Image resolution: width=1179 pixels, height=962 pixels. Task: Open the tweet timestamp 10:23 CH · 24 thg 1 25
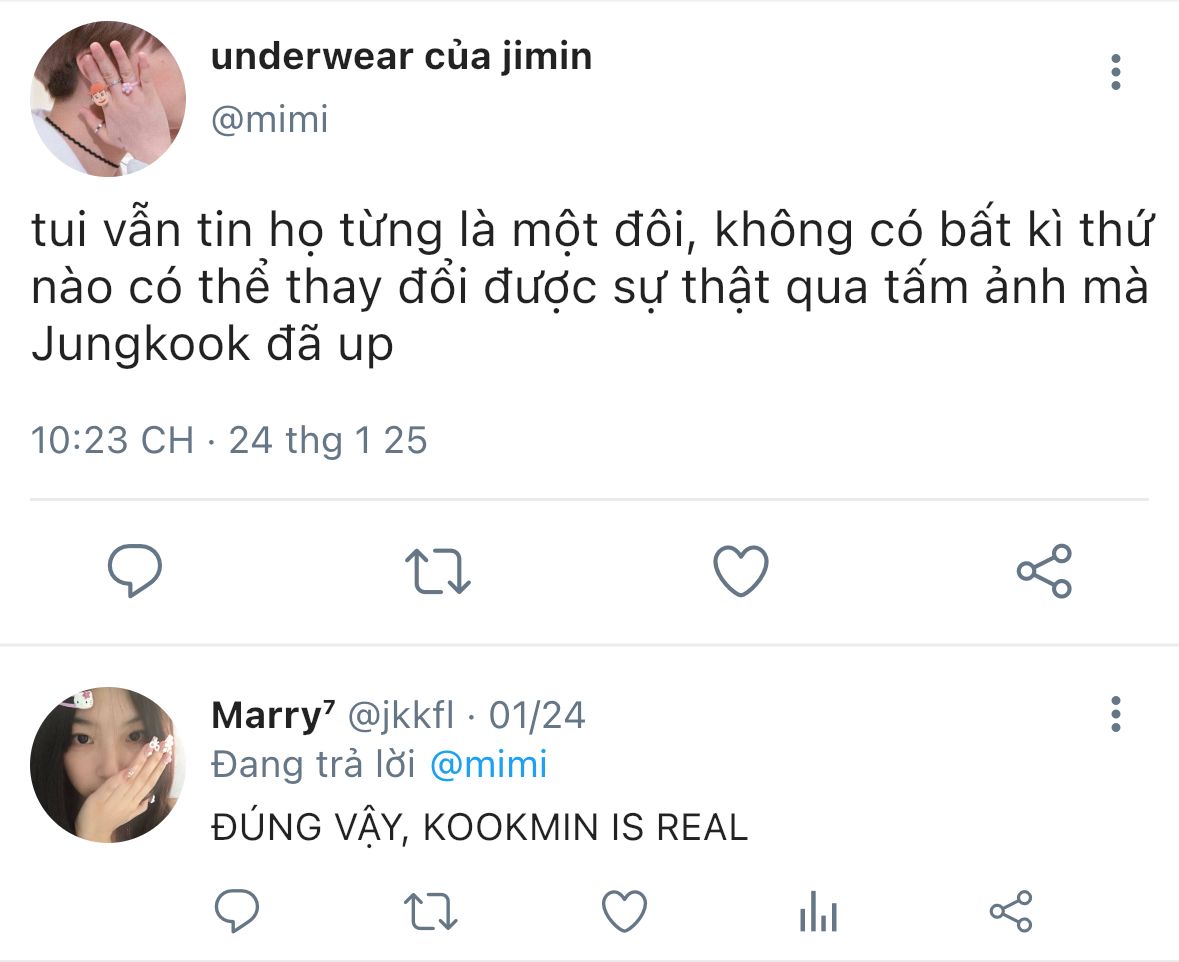coord(229,440)
